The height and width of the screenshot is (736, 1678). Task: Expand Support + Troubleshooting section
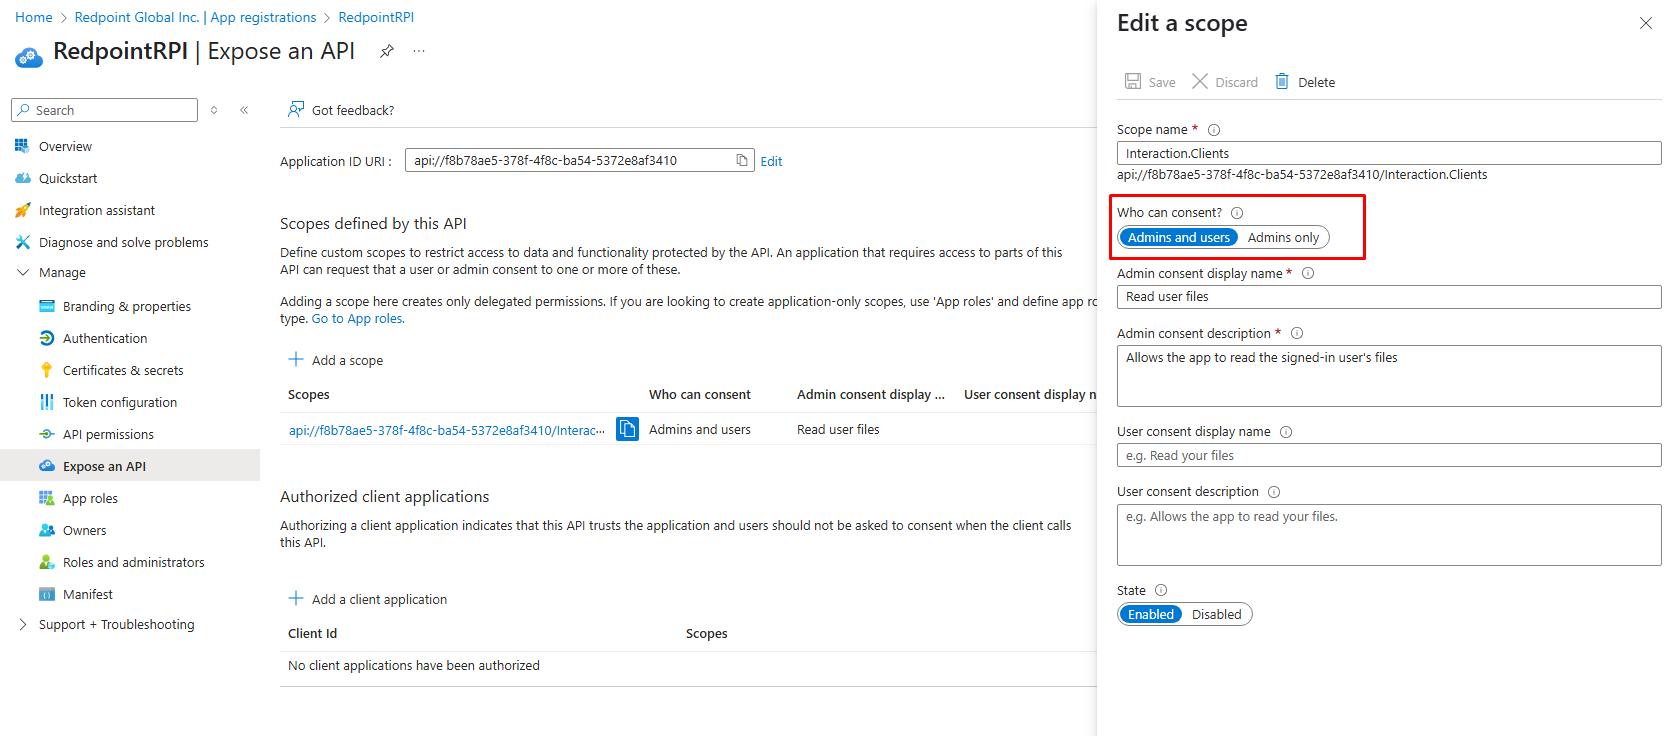point(23,625)
